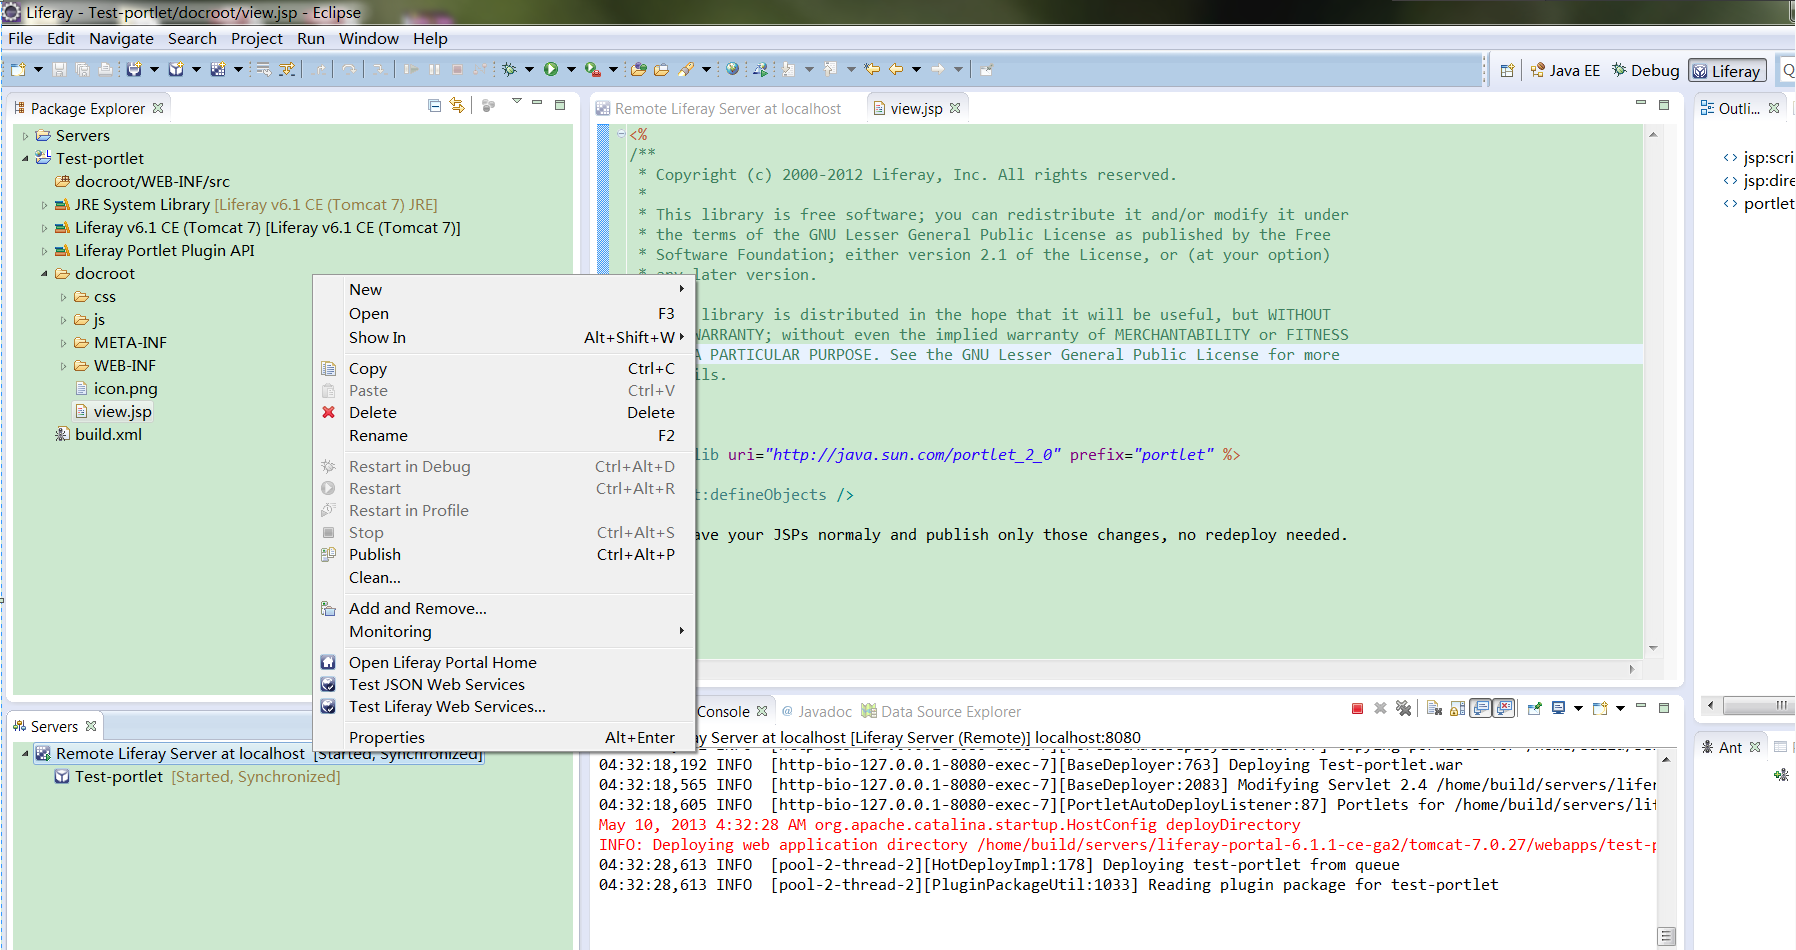Open the web browser globe icon
The height and width of the screenshot is (950, 1796).
(x=733, y=69)
